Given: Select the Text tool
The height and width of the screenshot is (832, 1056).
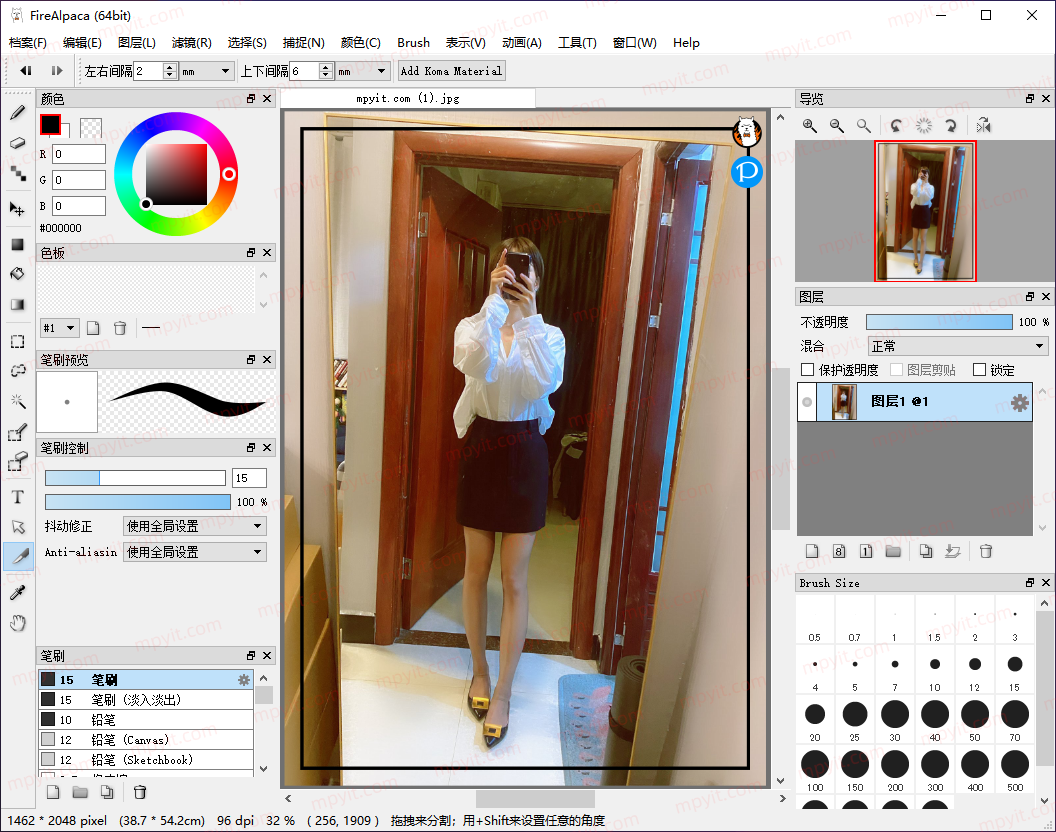Looking at the screenshot, I should pyautogui.click(x=18, y=497).
